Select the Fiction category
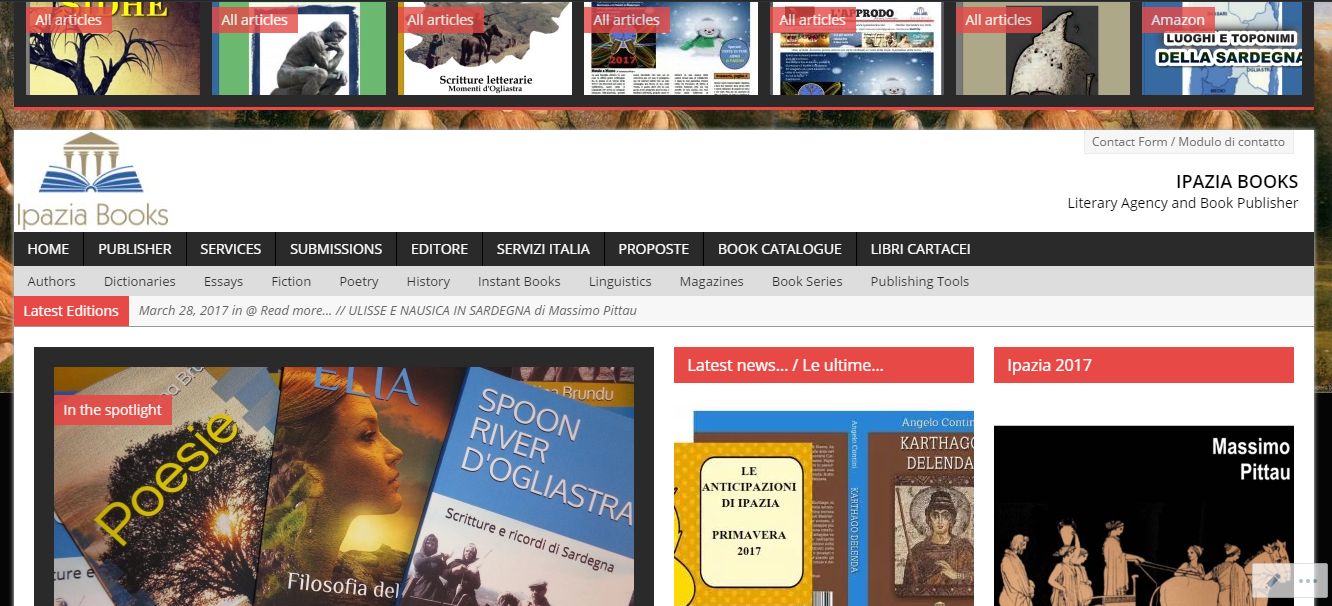This screenshot has height=606, width=1332. point(291,281)
